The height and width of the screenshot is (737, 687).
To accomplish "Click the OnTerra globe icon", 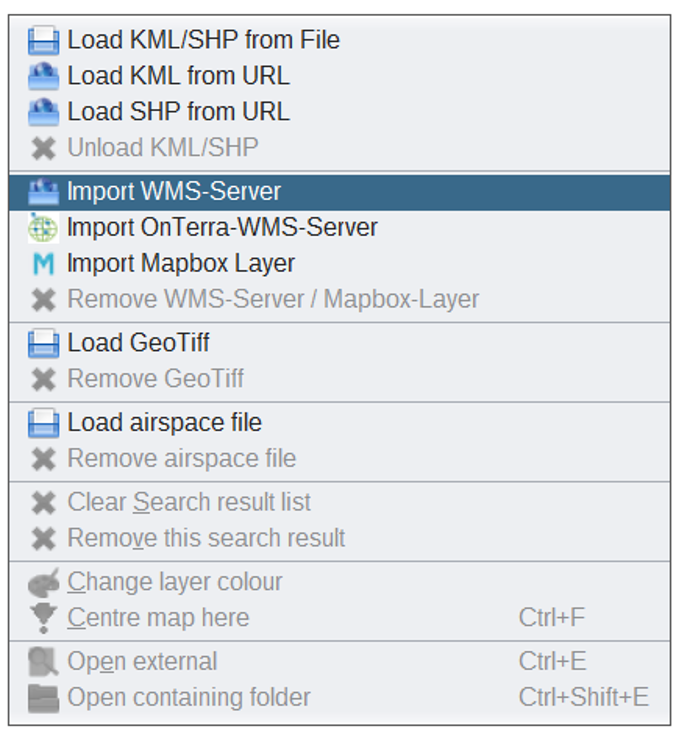I will pyautogui.click(x=43, y=228).
